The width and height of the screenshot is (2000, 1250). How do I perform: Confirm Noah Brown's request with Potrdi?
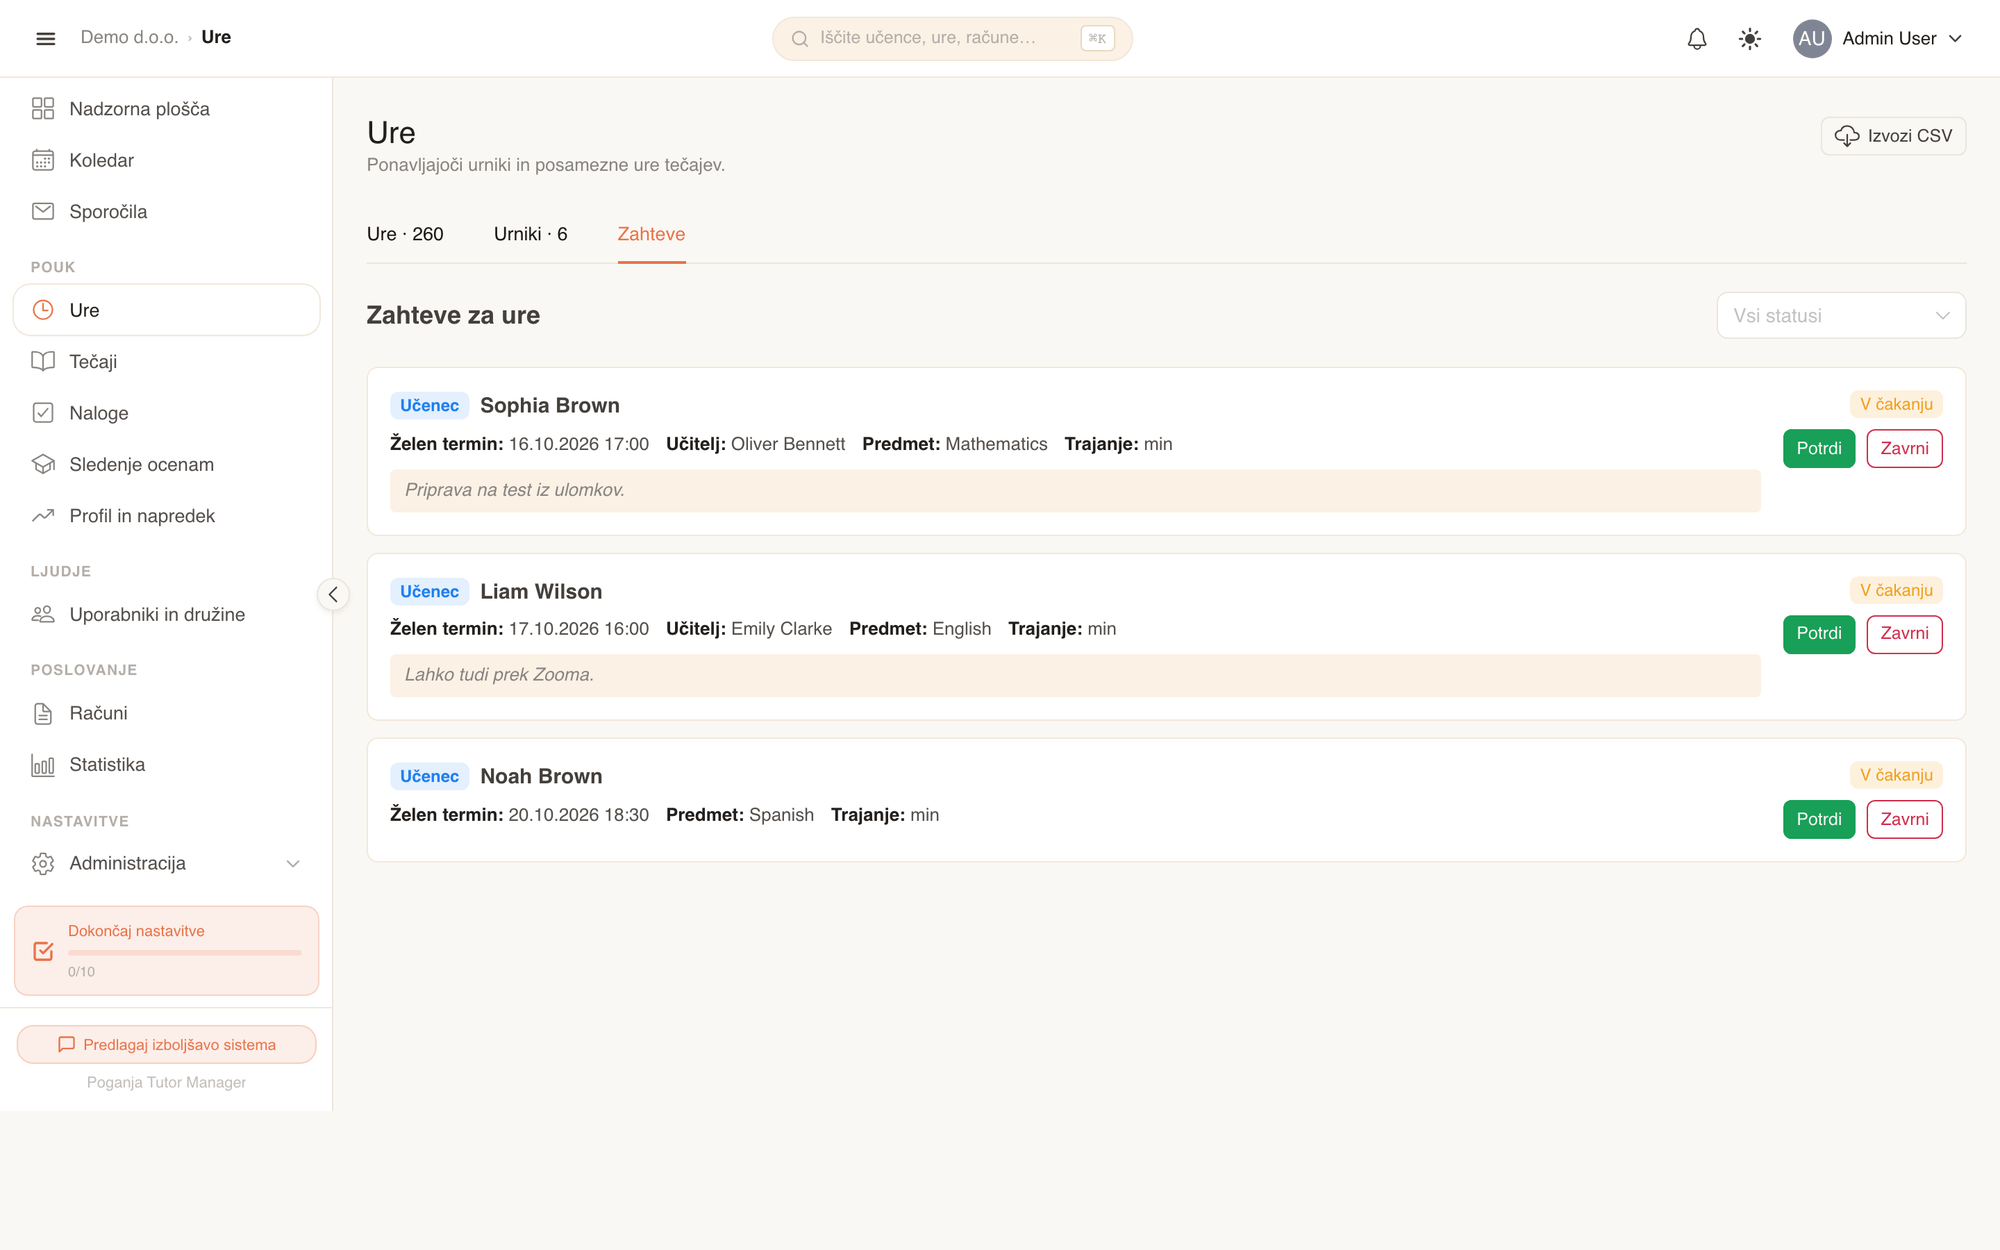tap(1819, 819)
